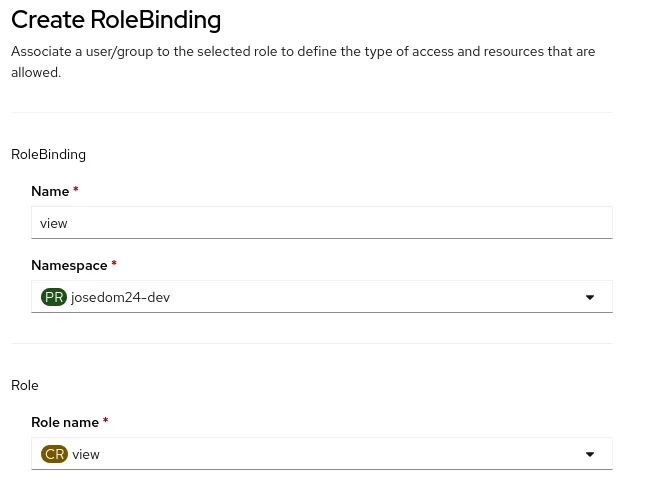Click the Role name field label
The height and width of the screenshot is (500, 671).
click(x=66, y=422)
